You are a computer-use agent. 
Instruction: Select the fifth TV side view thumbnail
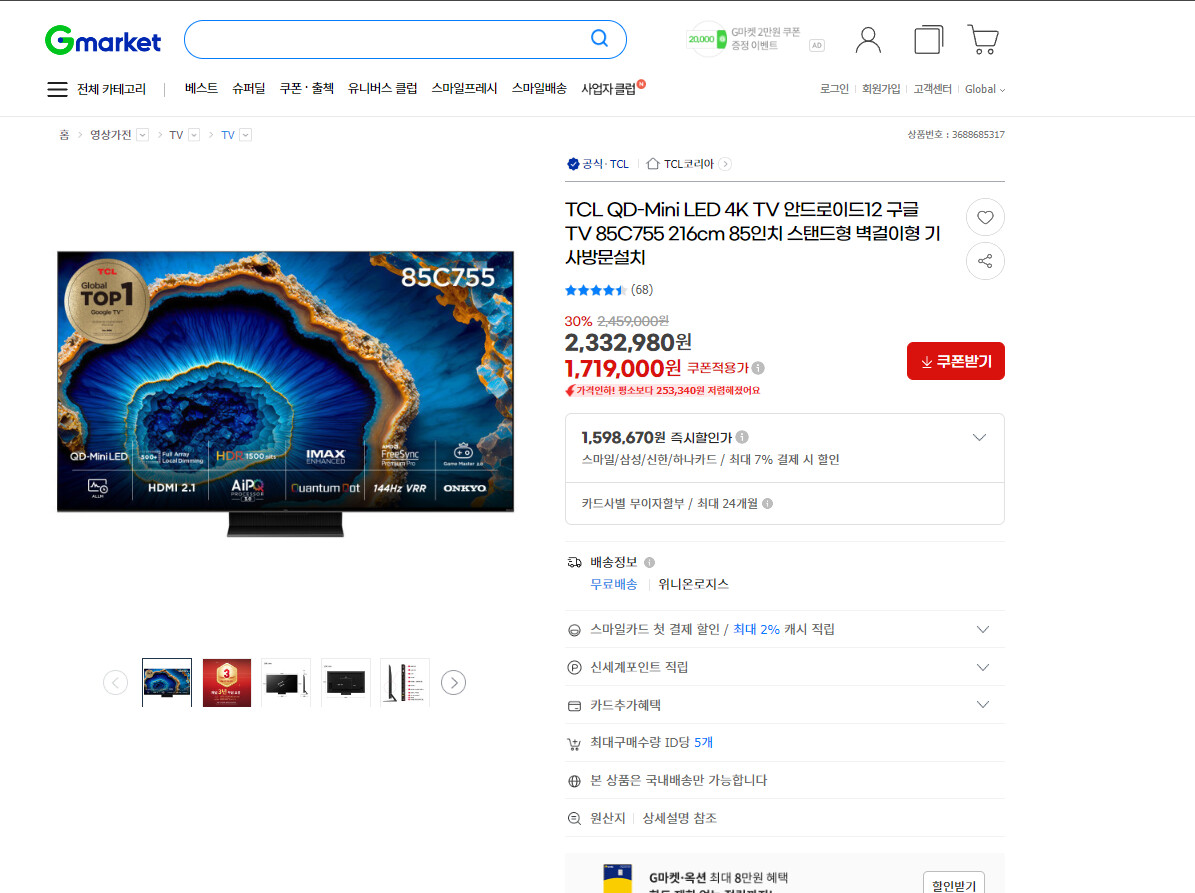click(x=405, y=683)
